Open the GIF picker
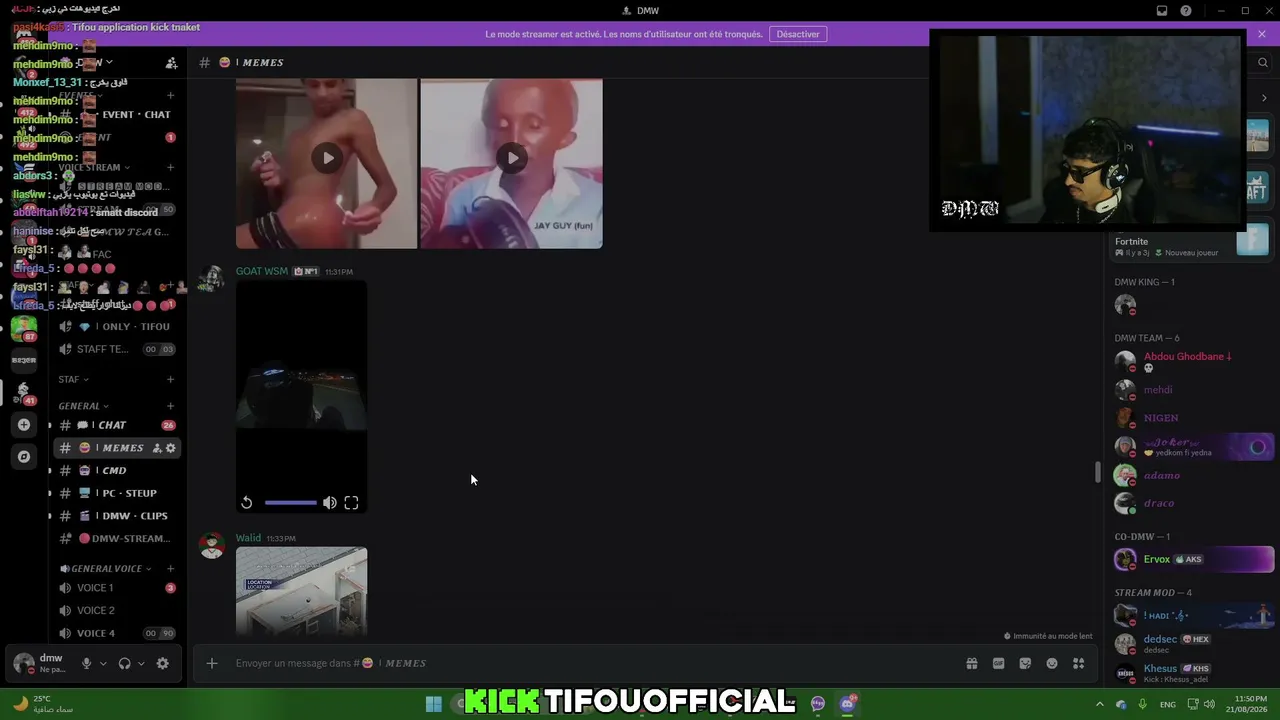The width and height of the screenshot is (1280, 720). pos(998,663)
